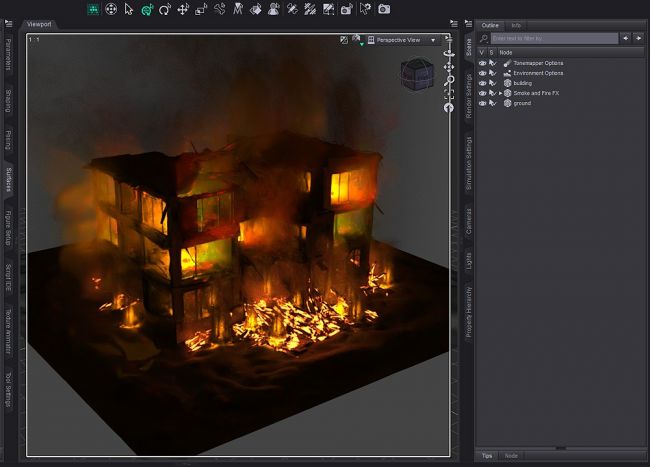Click the next filter result arrow button

(x=638, y=38)
